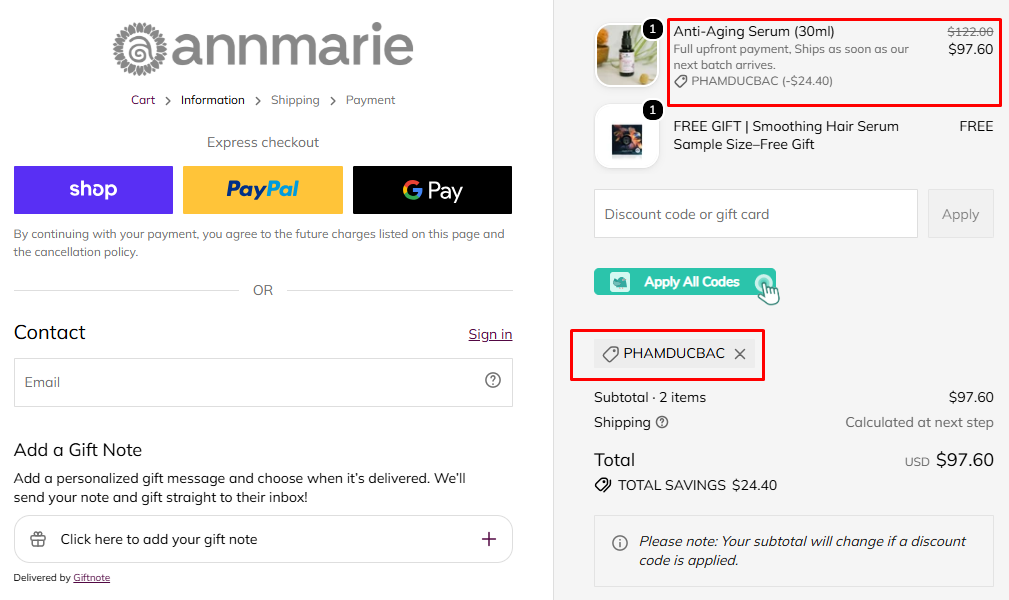Click the Discount code or gift card field
Viewport: 1009px width, 600px height.
(755, 214)
